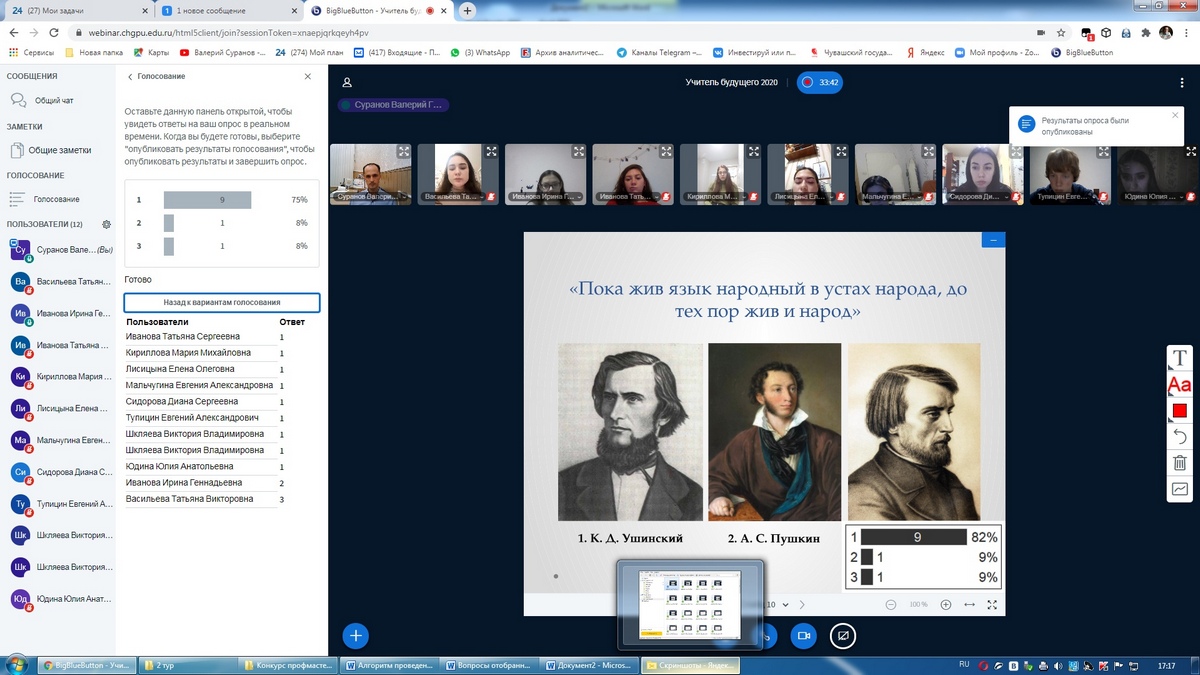Fit presentation slide to width
This screenshot has width=1200, height=675.
969,605
